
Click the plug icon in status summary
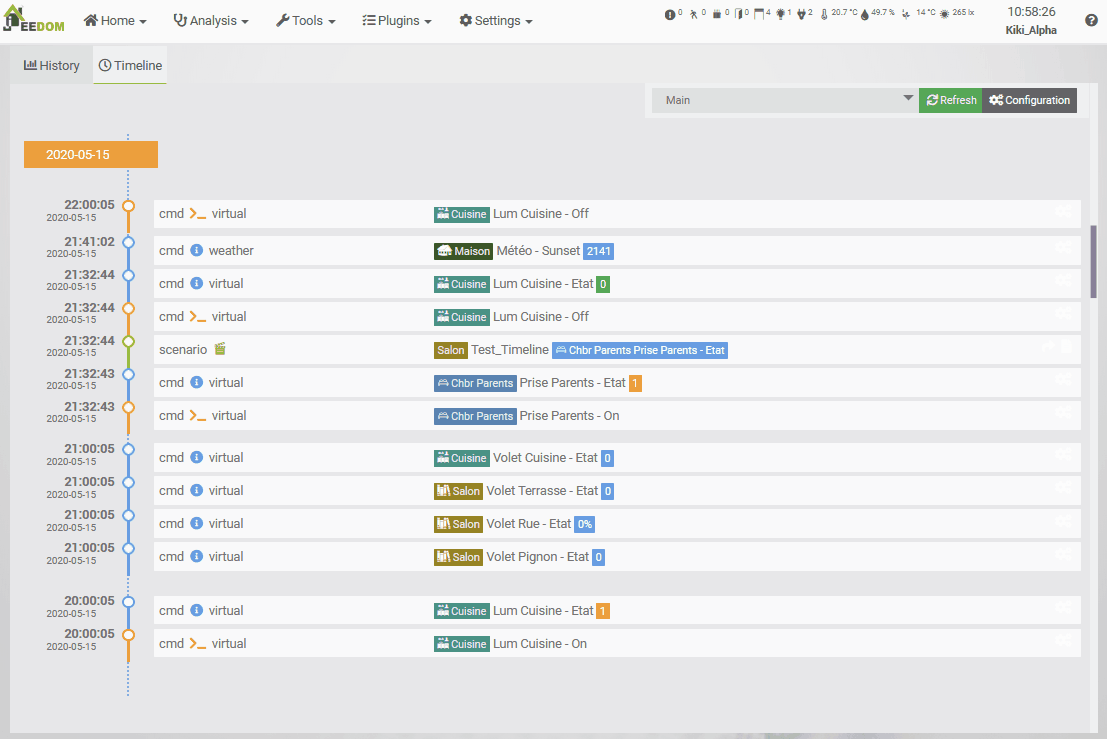tap(799, 14)
